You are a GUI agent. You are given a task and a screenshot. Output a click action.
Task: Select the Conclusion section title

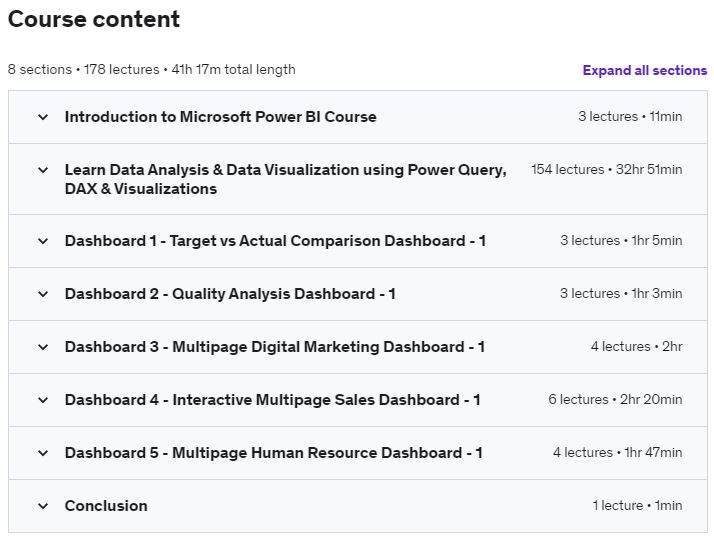coord(106,506)
